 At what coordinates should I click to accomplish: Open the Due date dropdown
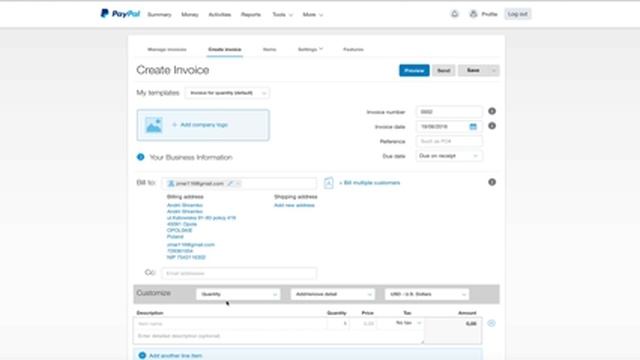pos(449,156)
